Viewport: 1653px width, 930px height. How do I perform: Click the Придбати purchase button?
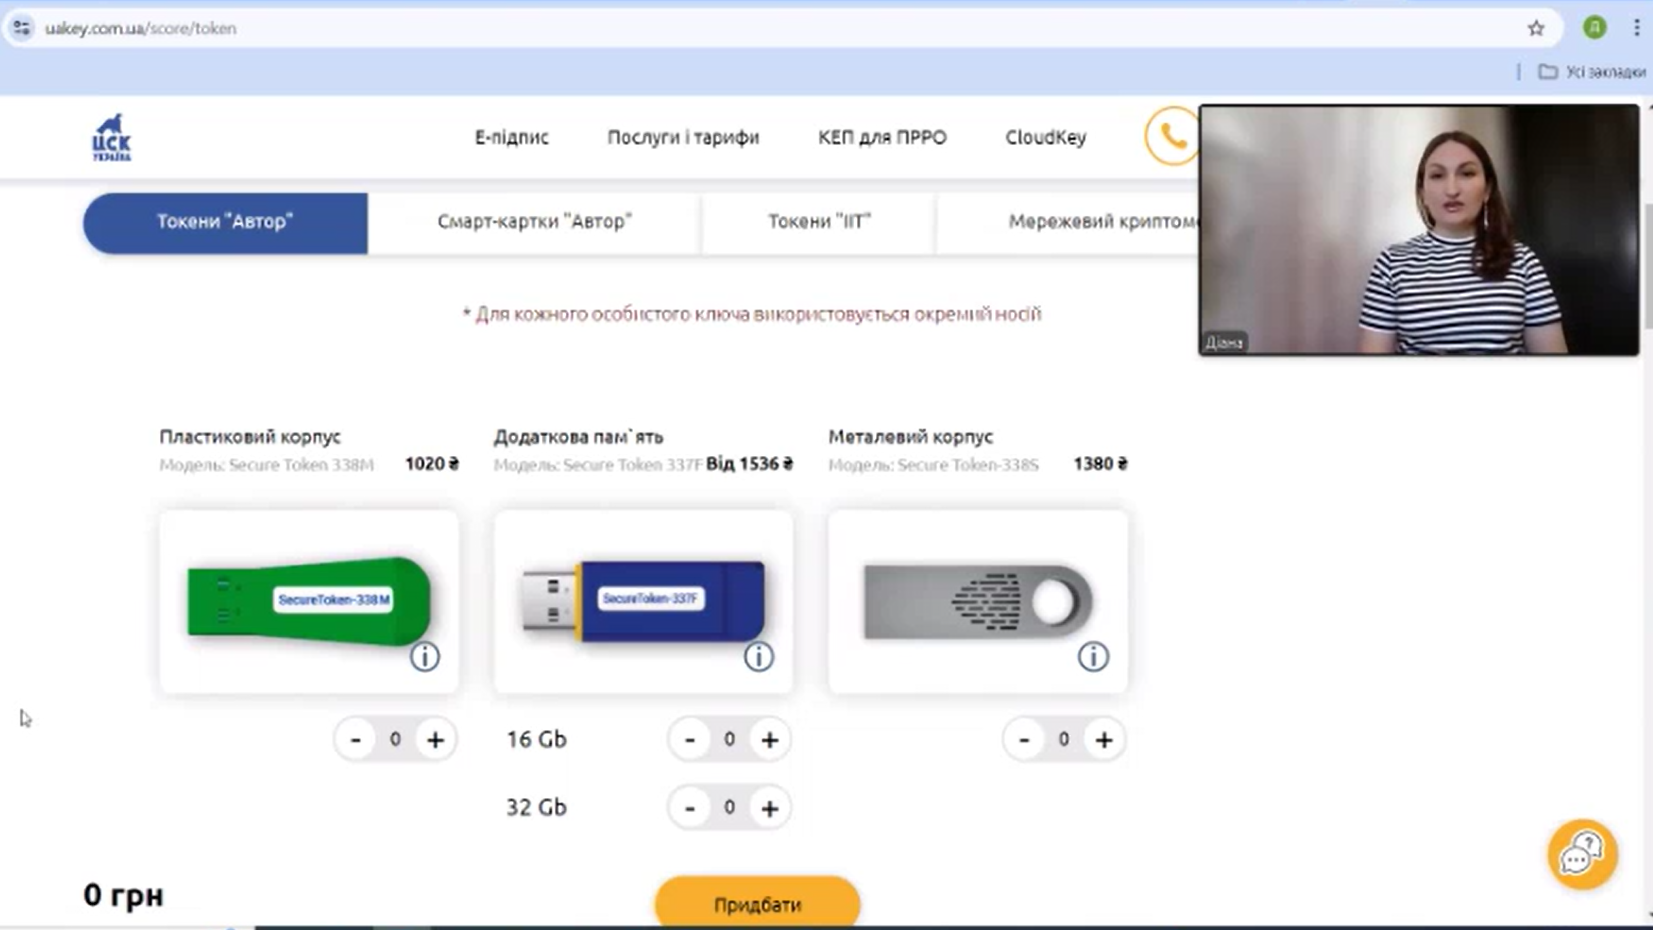click(x=757, y=903)
